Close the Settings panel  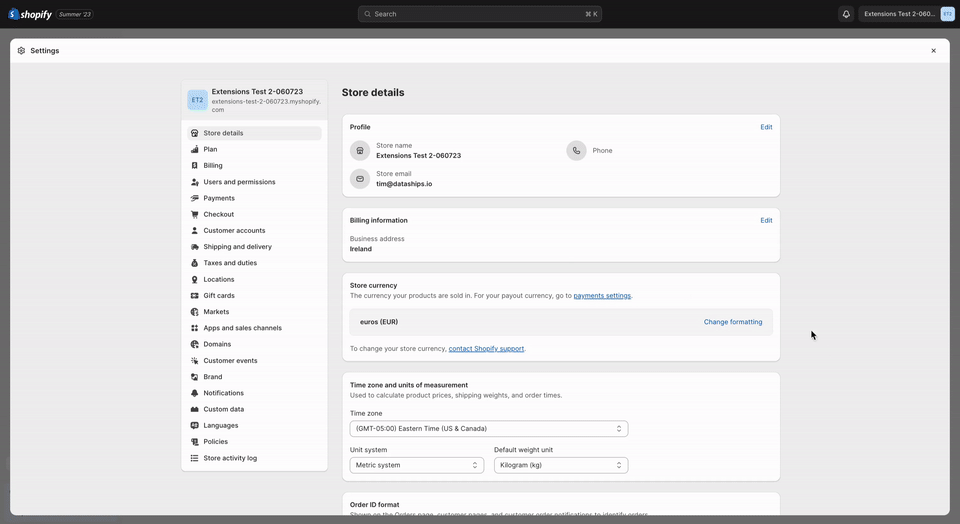[933, 51]
